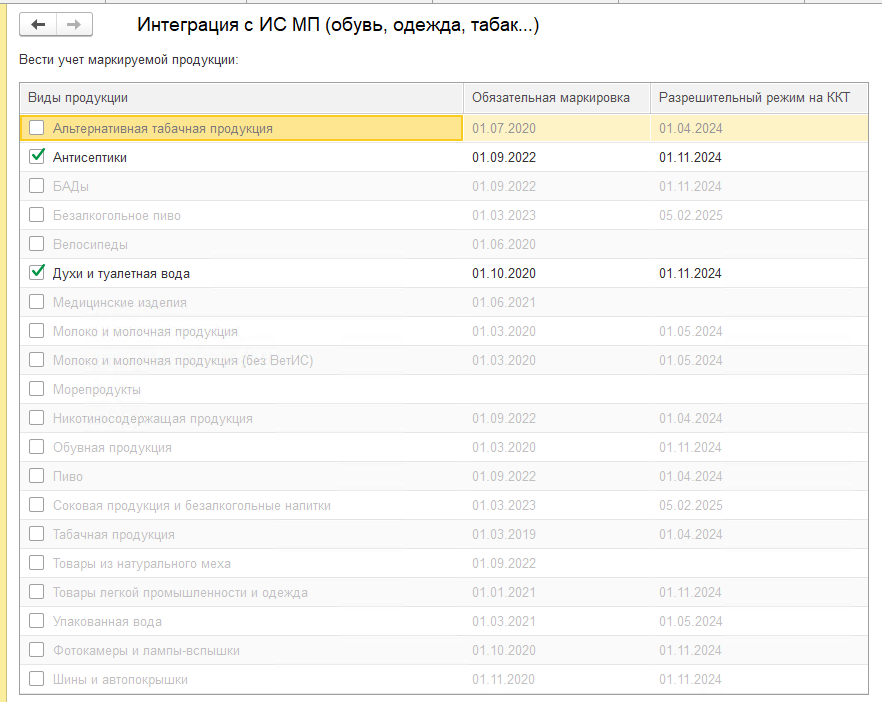Uncheck the Антисептики checkbox
This screenshot has width=882, height=702.
pos(37,157)
